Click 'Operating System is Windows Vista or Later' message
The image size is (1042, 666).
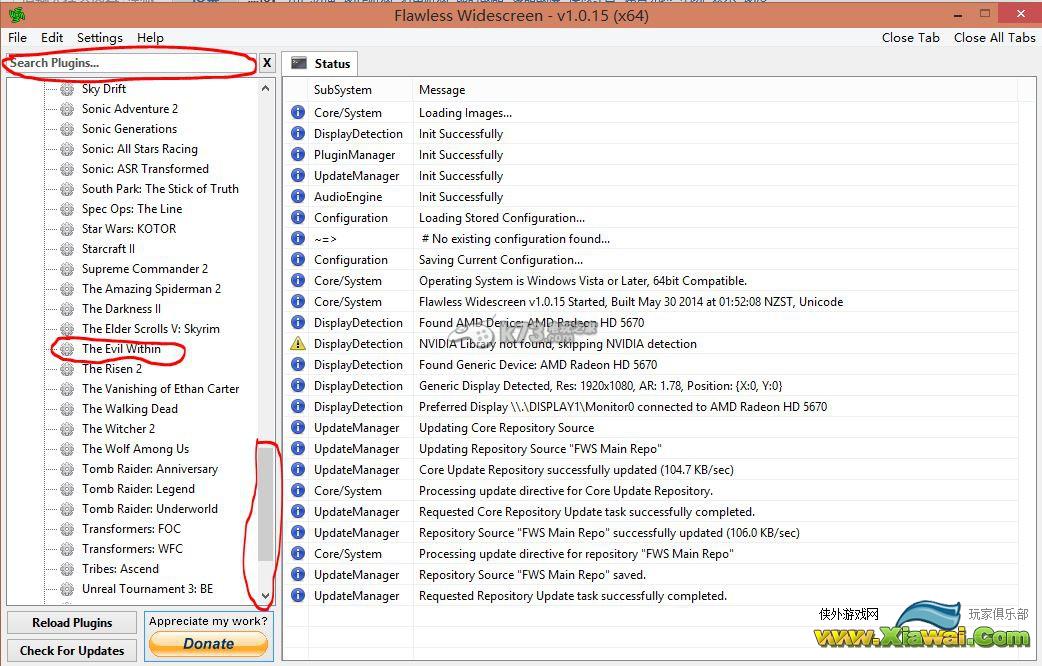click(x=583, y=280)
